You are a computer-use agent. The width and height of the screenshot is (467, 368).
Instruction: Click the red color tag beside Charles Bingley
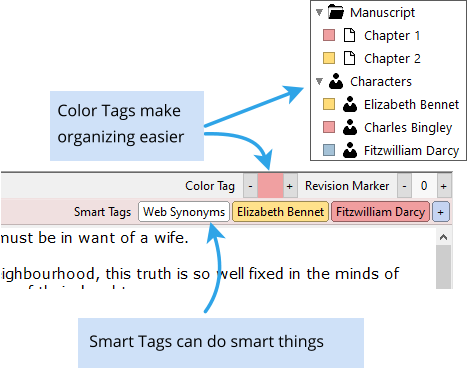coord(329,127)
